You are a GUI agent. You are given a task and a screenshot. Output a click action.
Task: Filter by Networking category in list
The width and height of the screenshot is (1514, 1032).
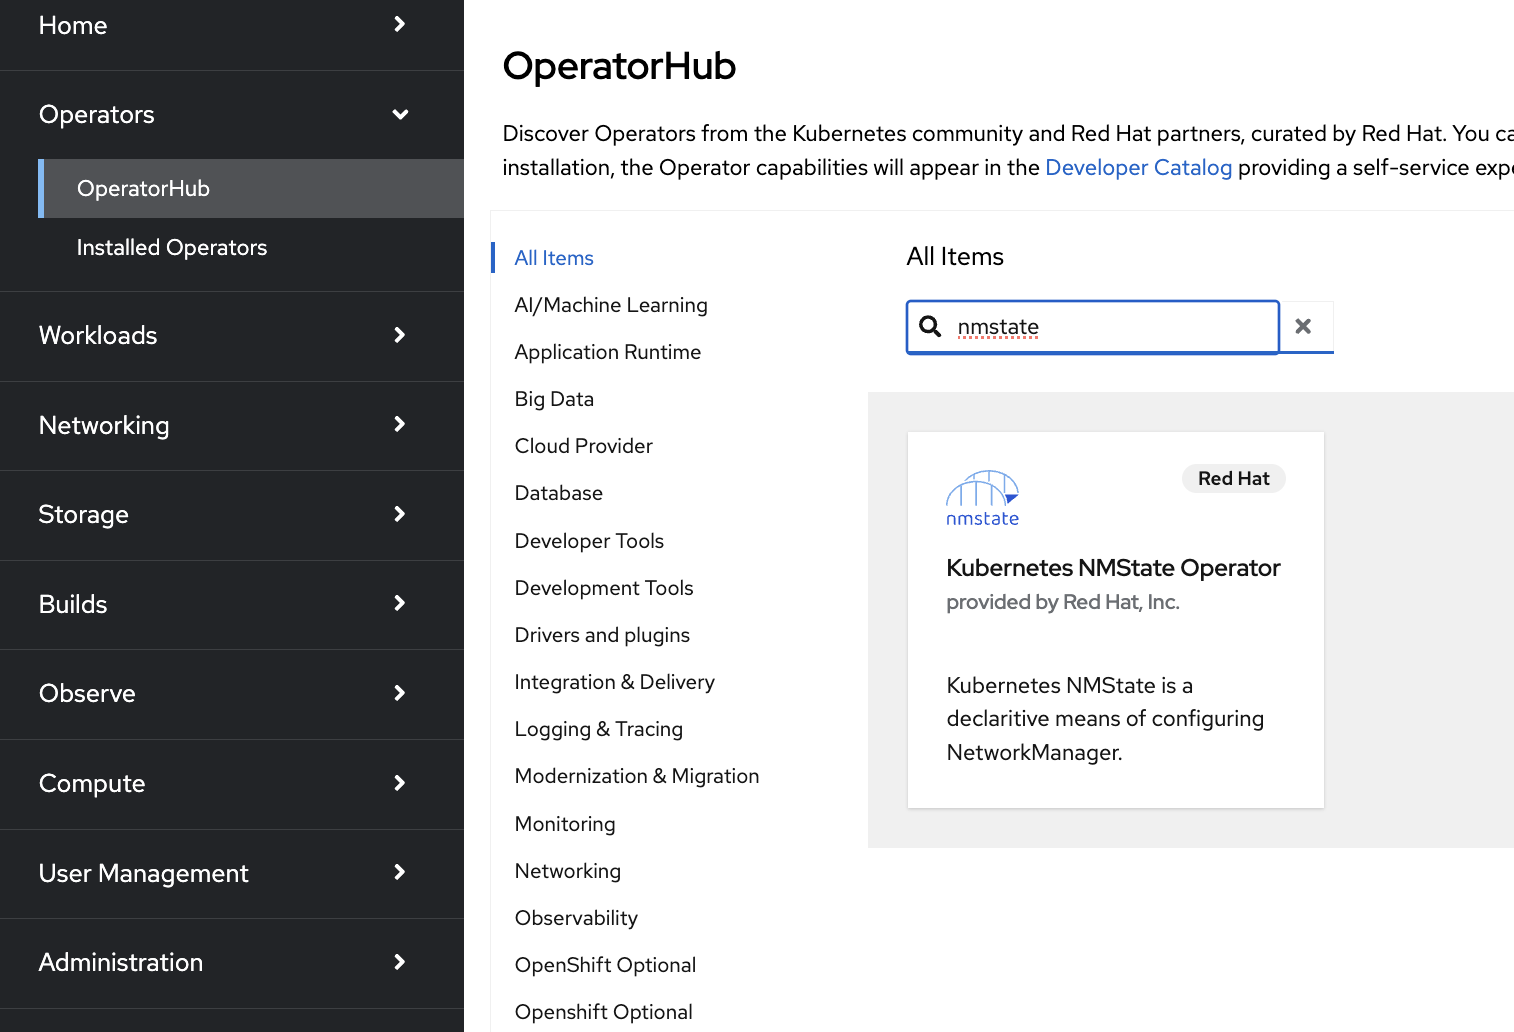click(567, 871)
